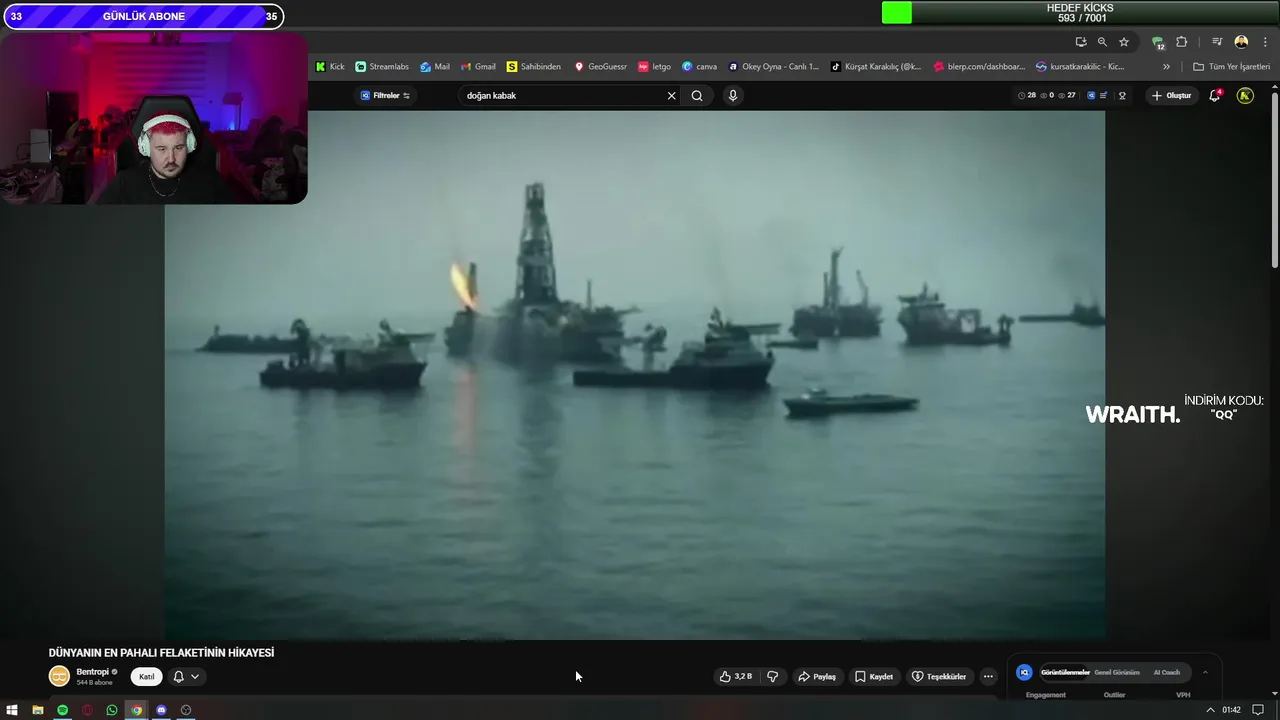
Task: Click the award ribbon icon left of Oluştur
Action: pos(1122,95)
